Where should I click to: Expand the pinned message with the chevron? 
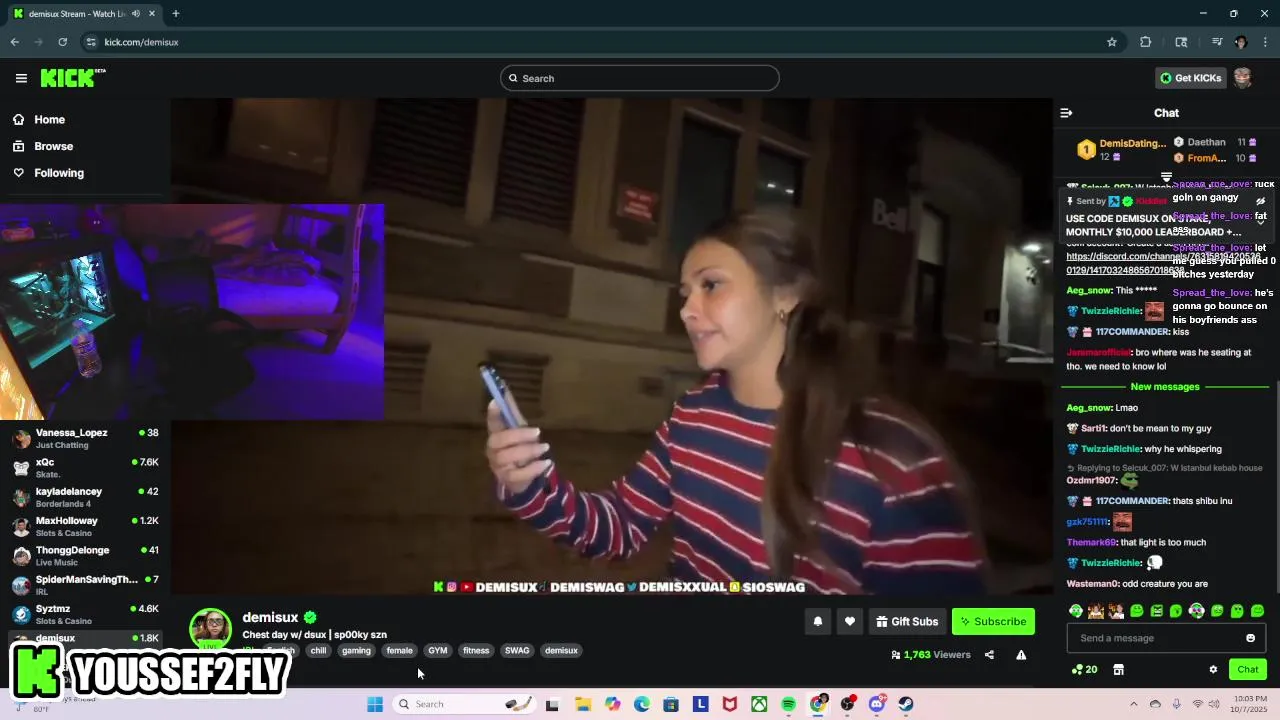[1260, 222]
